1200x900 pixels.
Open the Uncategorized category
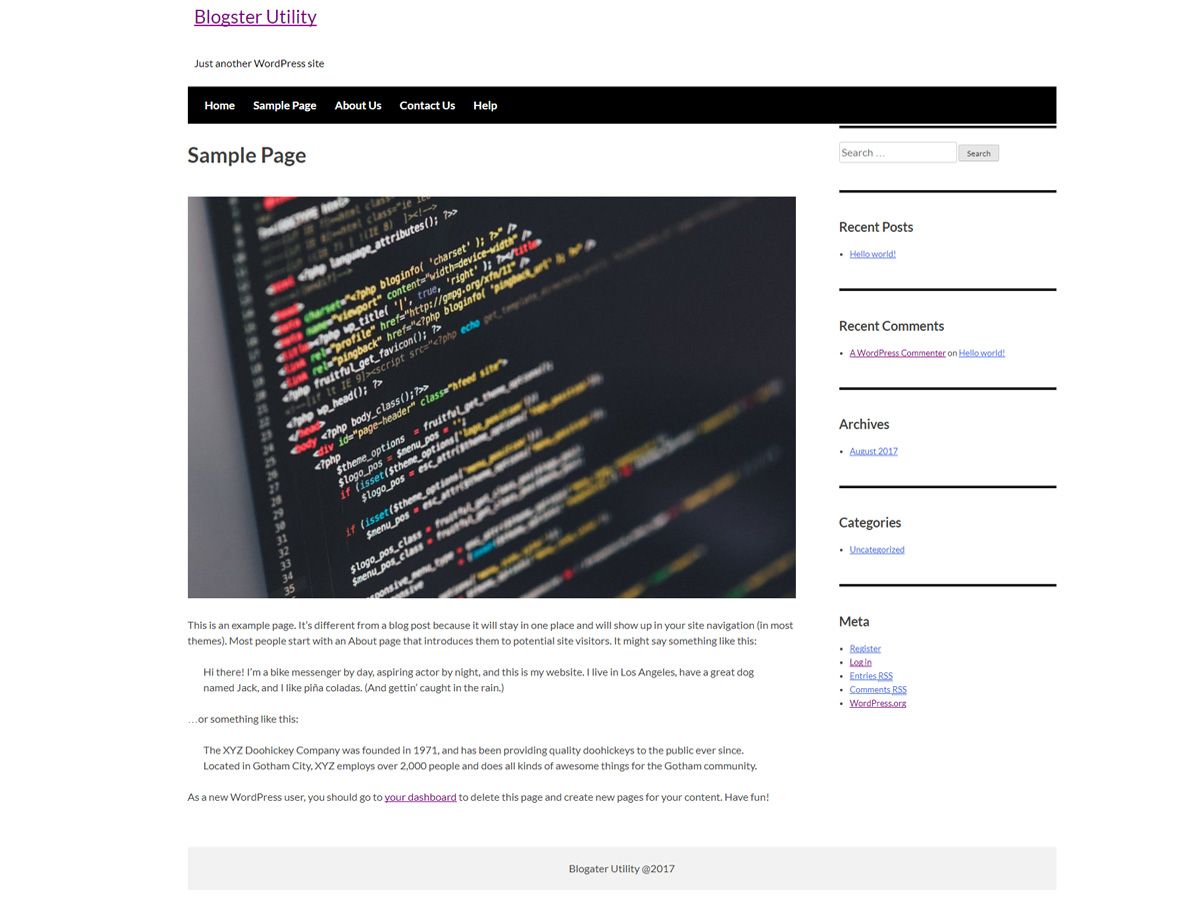[x=876, y=549]
